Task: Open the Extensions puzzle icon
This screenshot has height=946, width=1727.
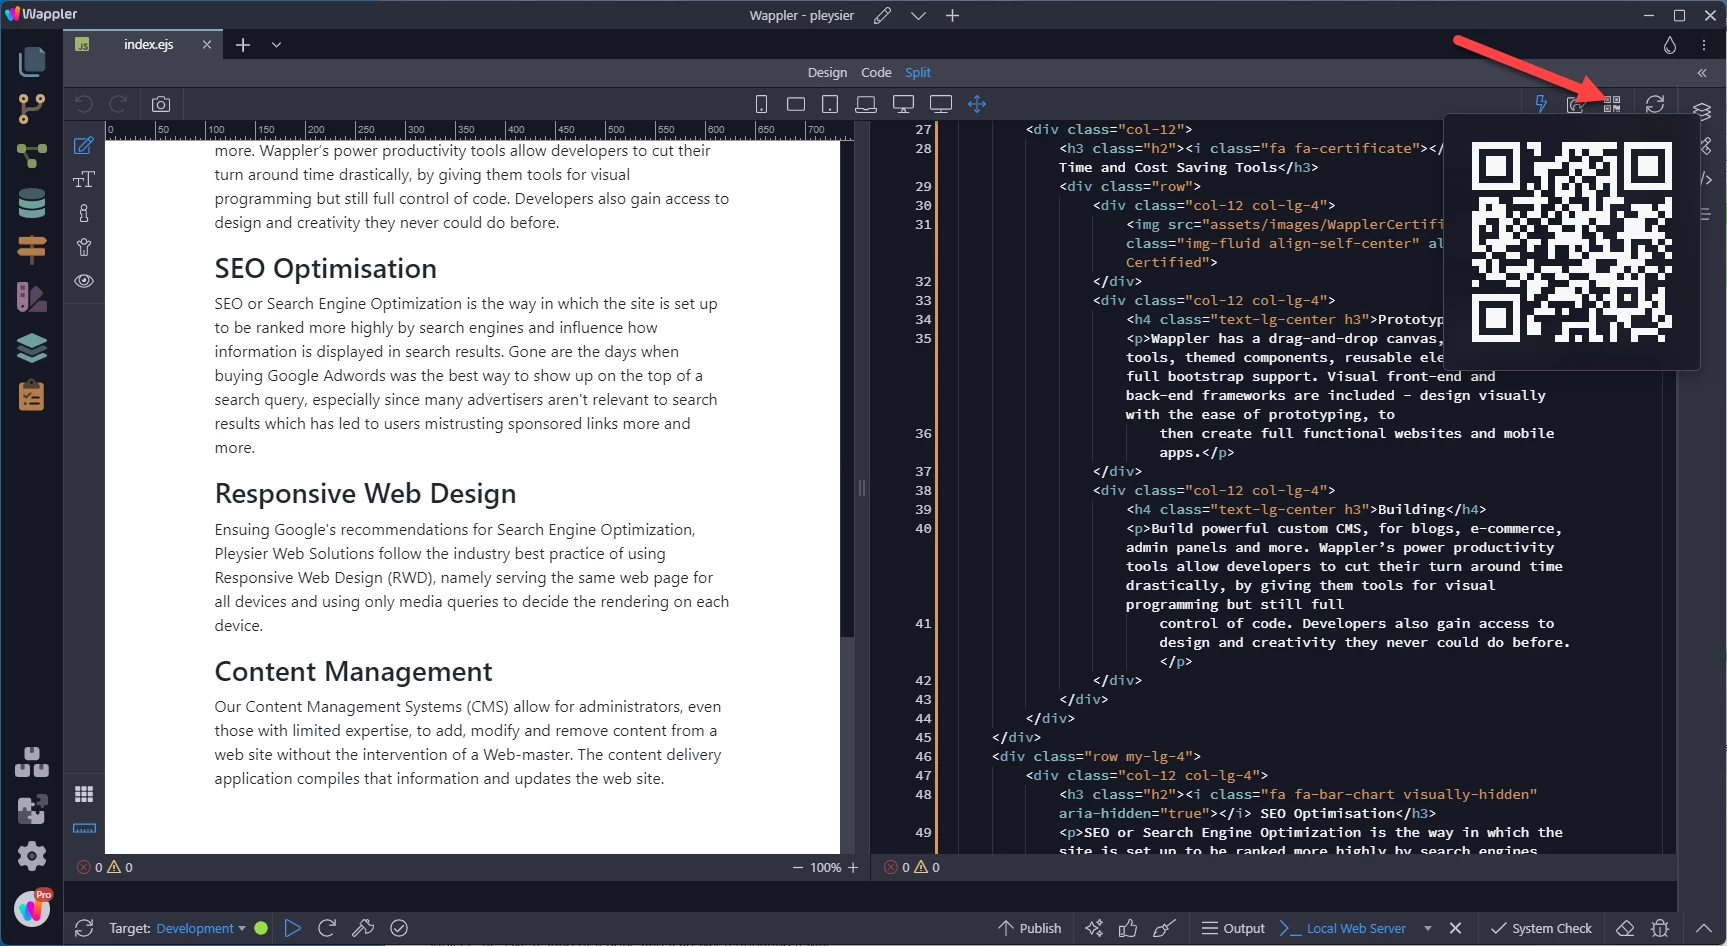Action: pos(32,809)
